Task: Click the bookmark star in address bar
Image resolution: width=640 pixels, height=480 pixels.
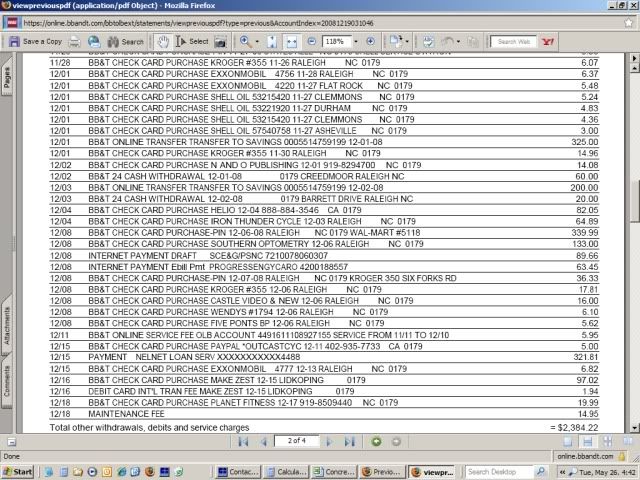Action: pyautogui.click(x=629, y=23)
